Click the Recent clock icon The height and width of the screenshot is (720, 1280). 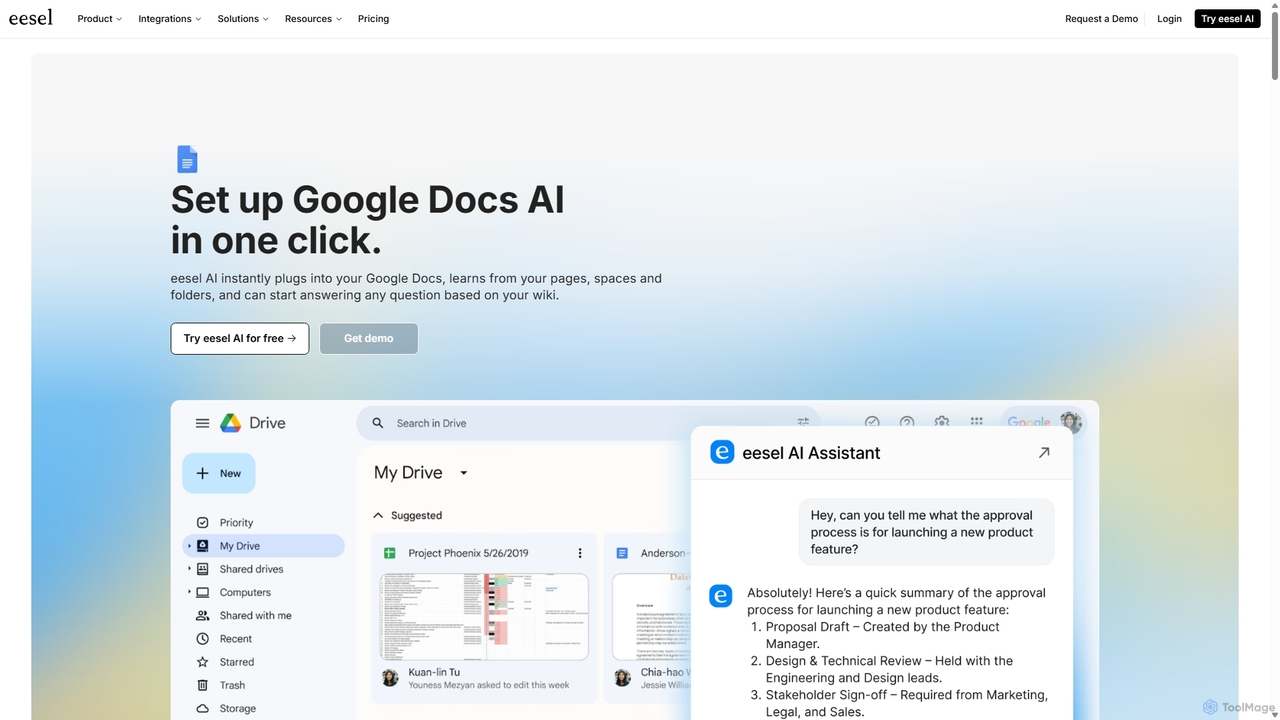coord(203,638)
